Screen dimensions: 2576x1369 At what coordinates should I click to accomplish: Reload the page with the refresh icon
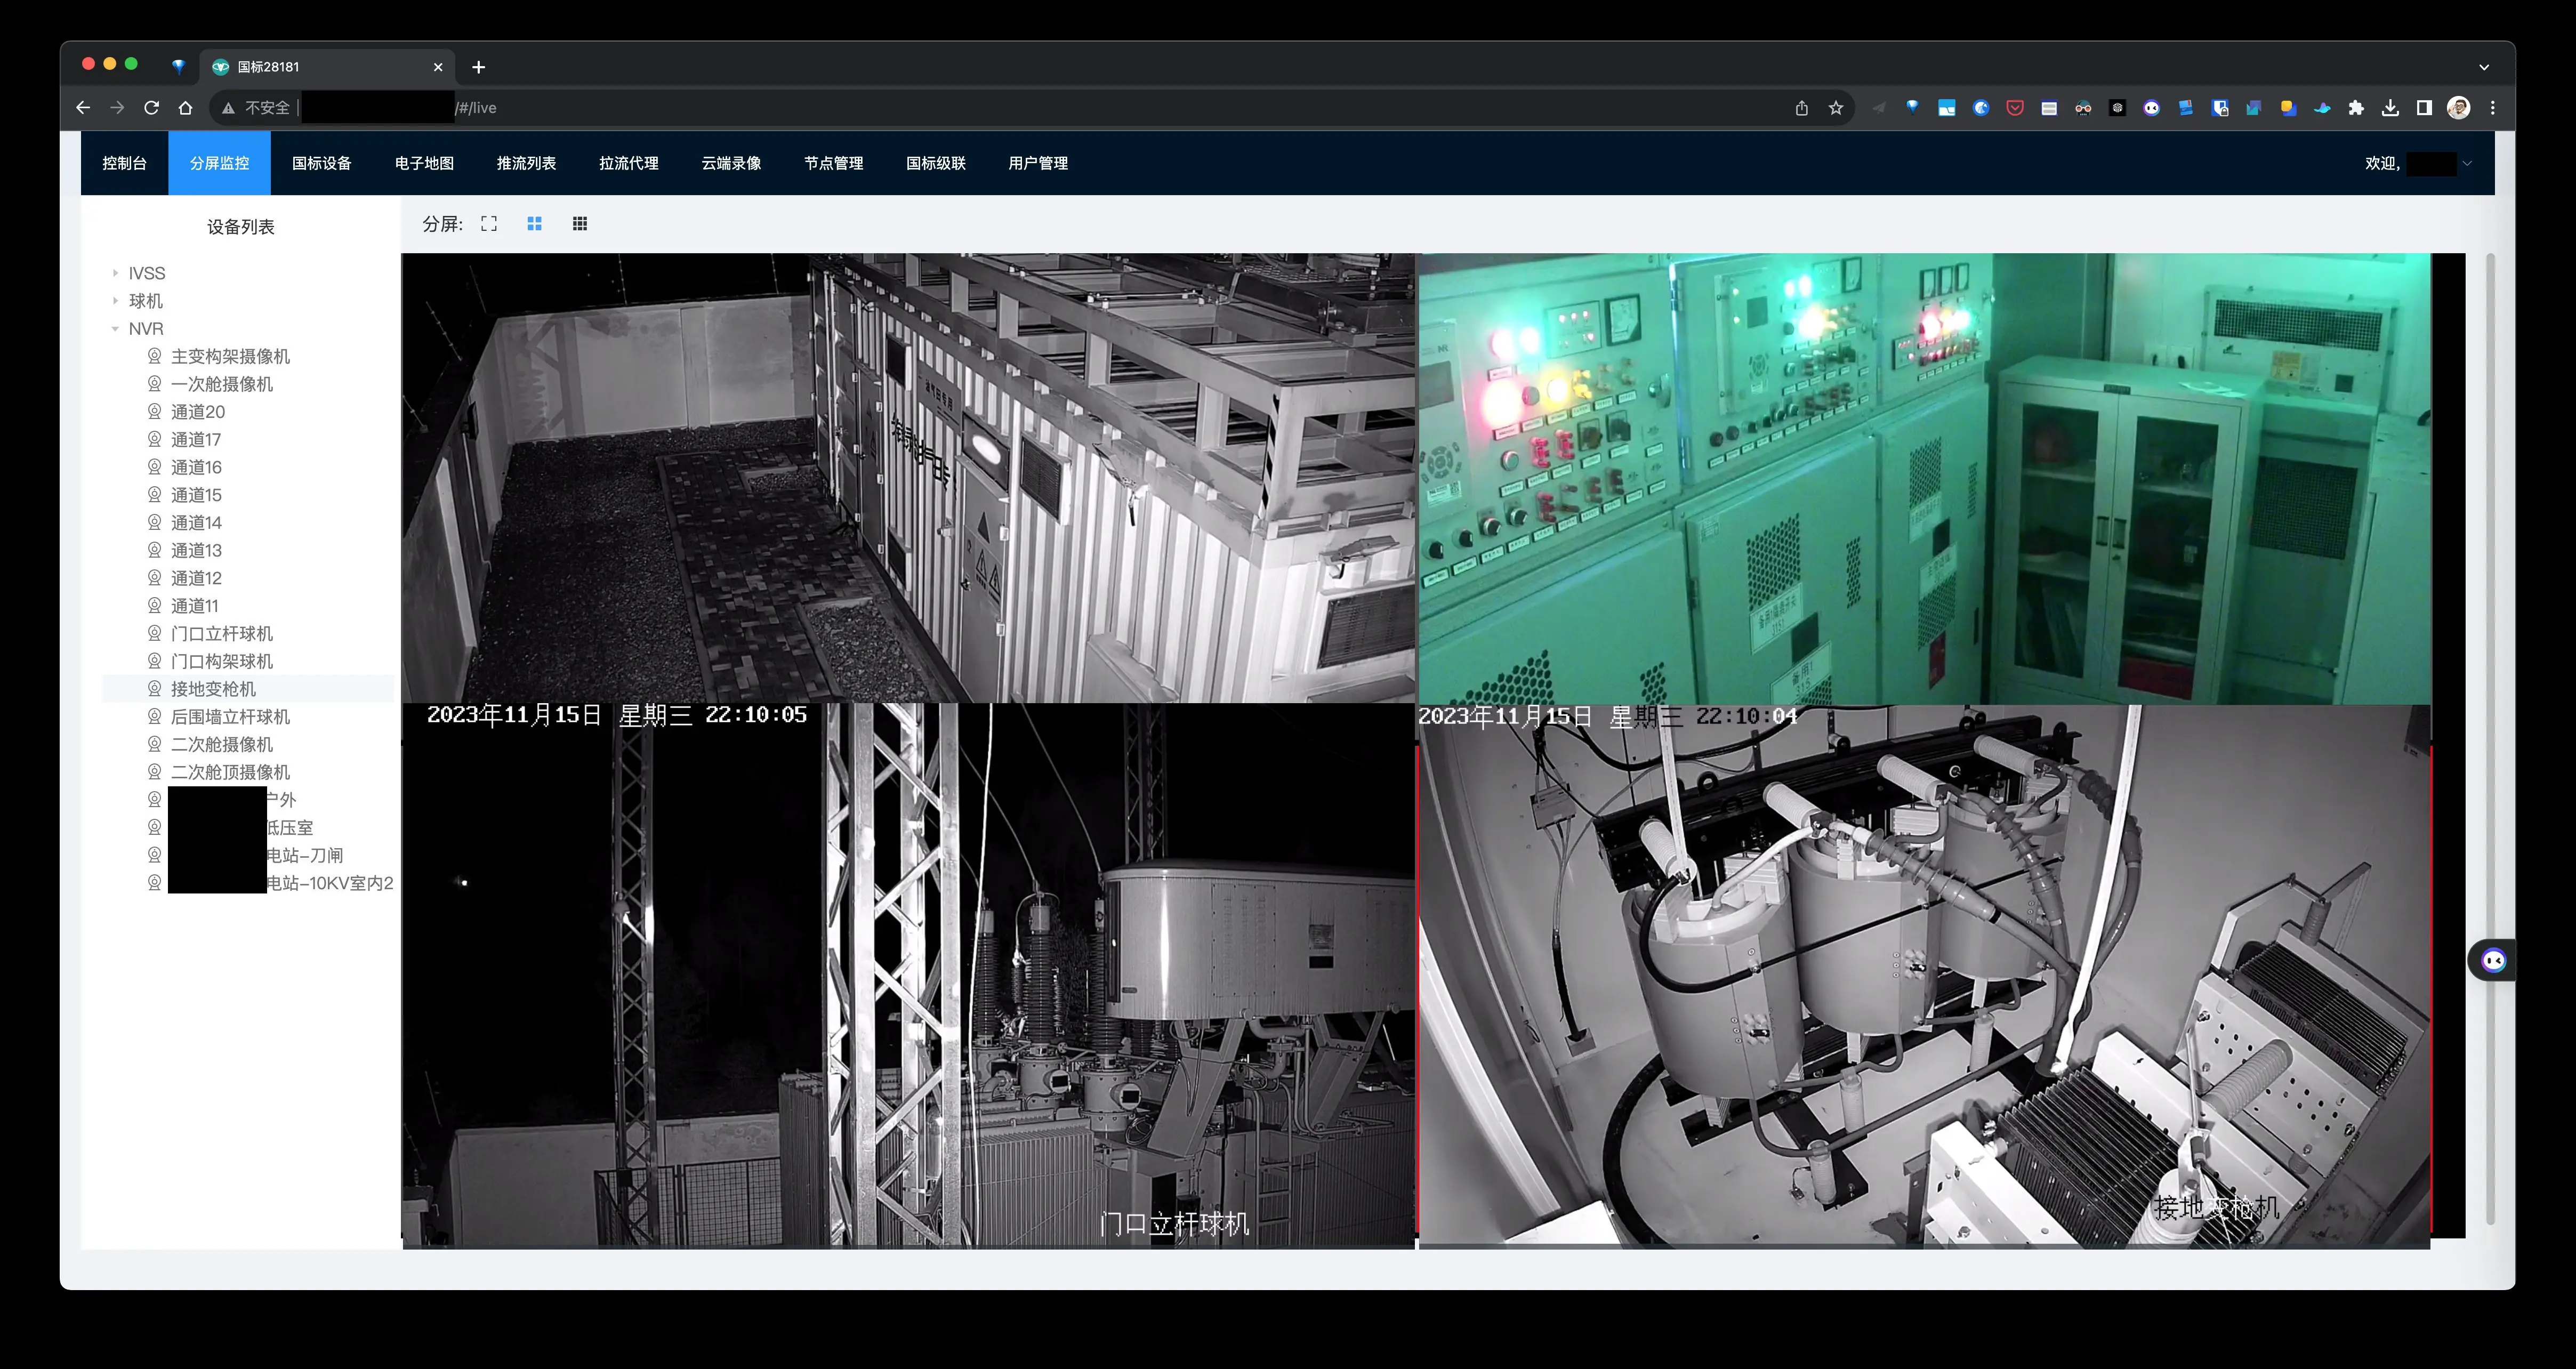point(151,108)
